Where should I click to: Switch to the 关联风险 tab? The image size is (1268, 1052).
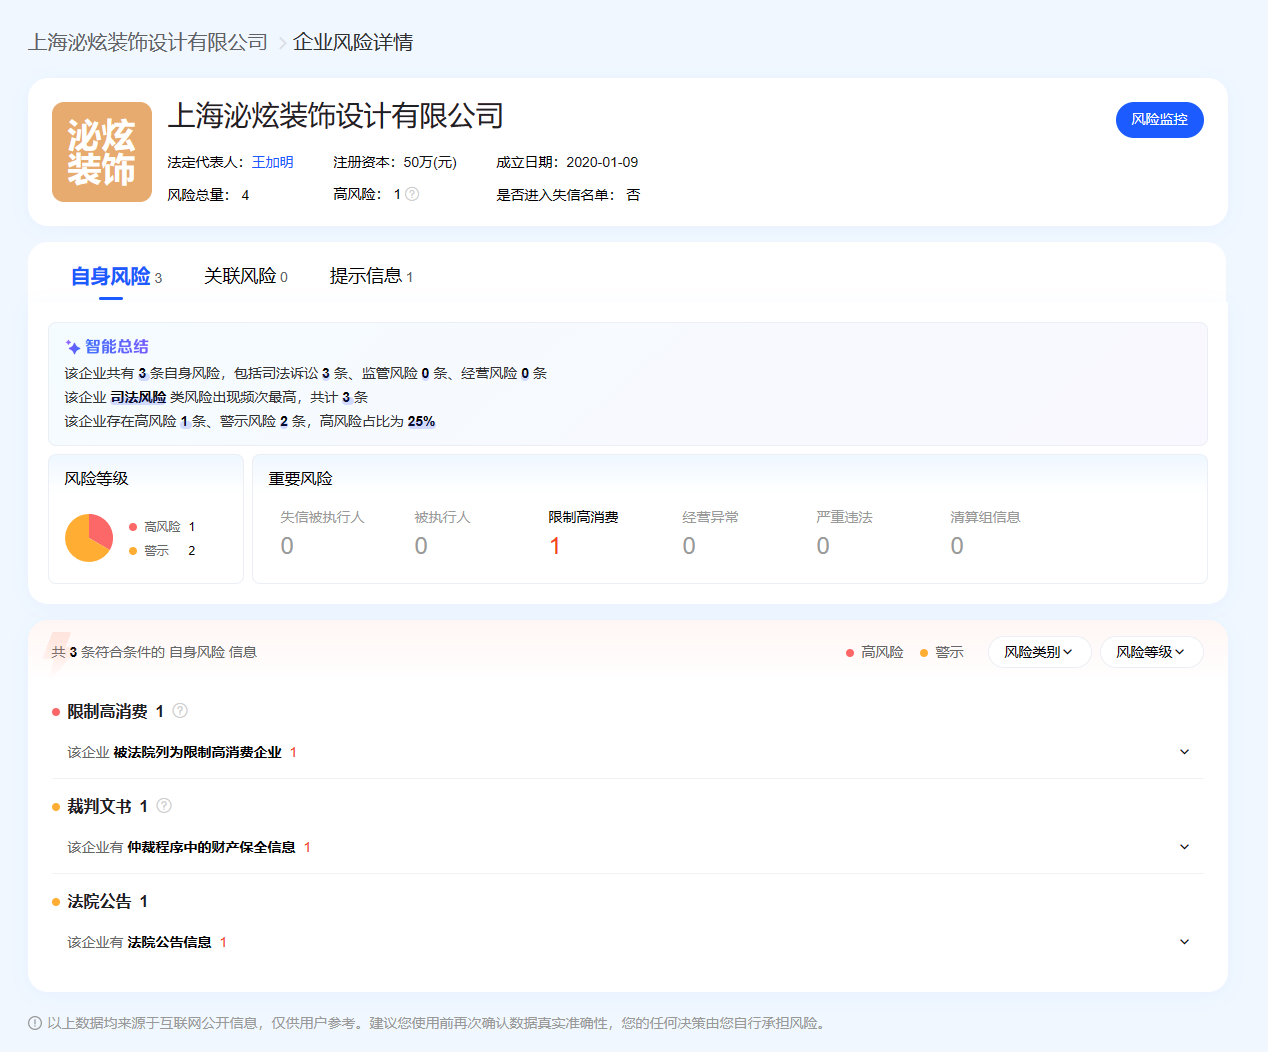[245, 276]
